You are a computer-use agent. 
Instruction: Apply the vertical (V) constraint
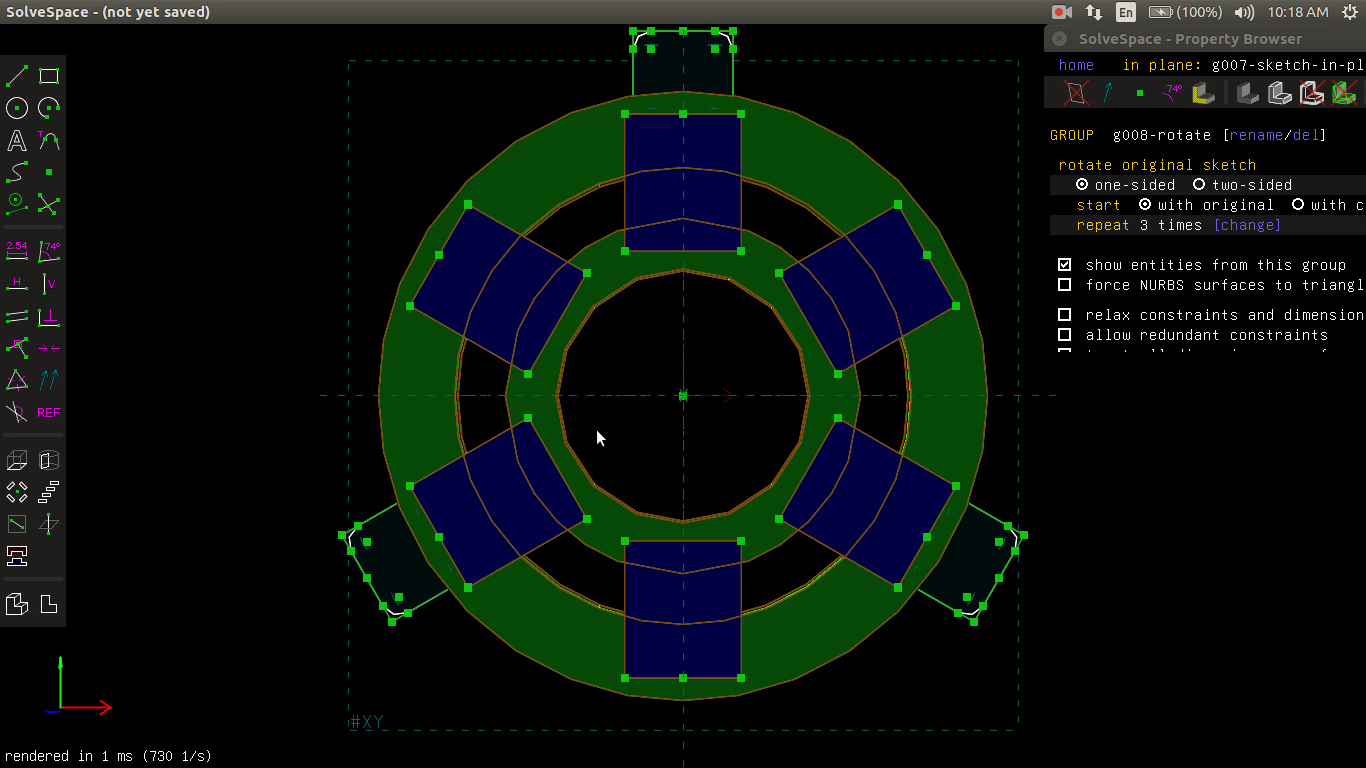49,284
